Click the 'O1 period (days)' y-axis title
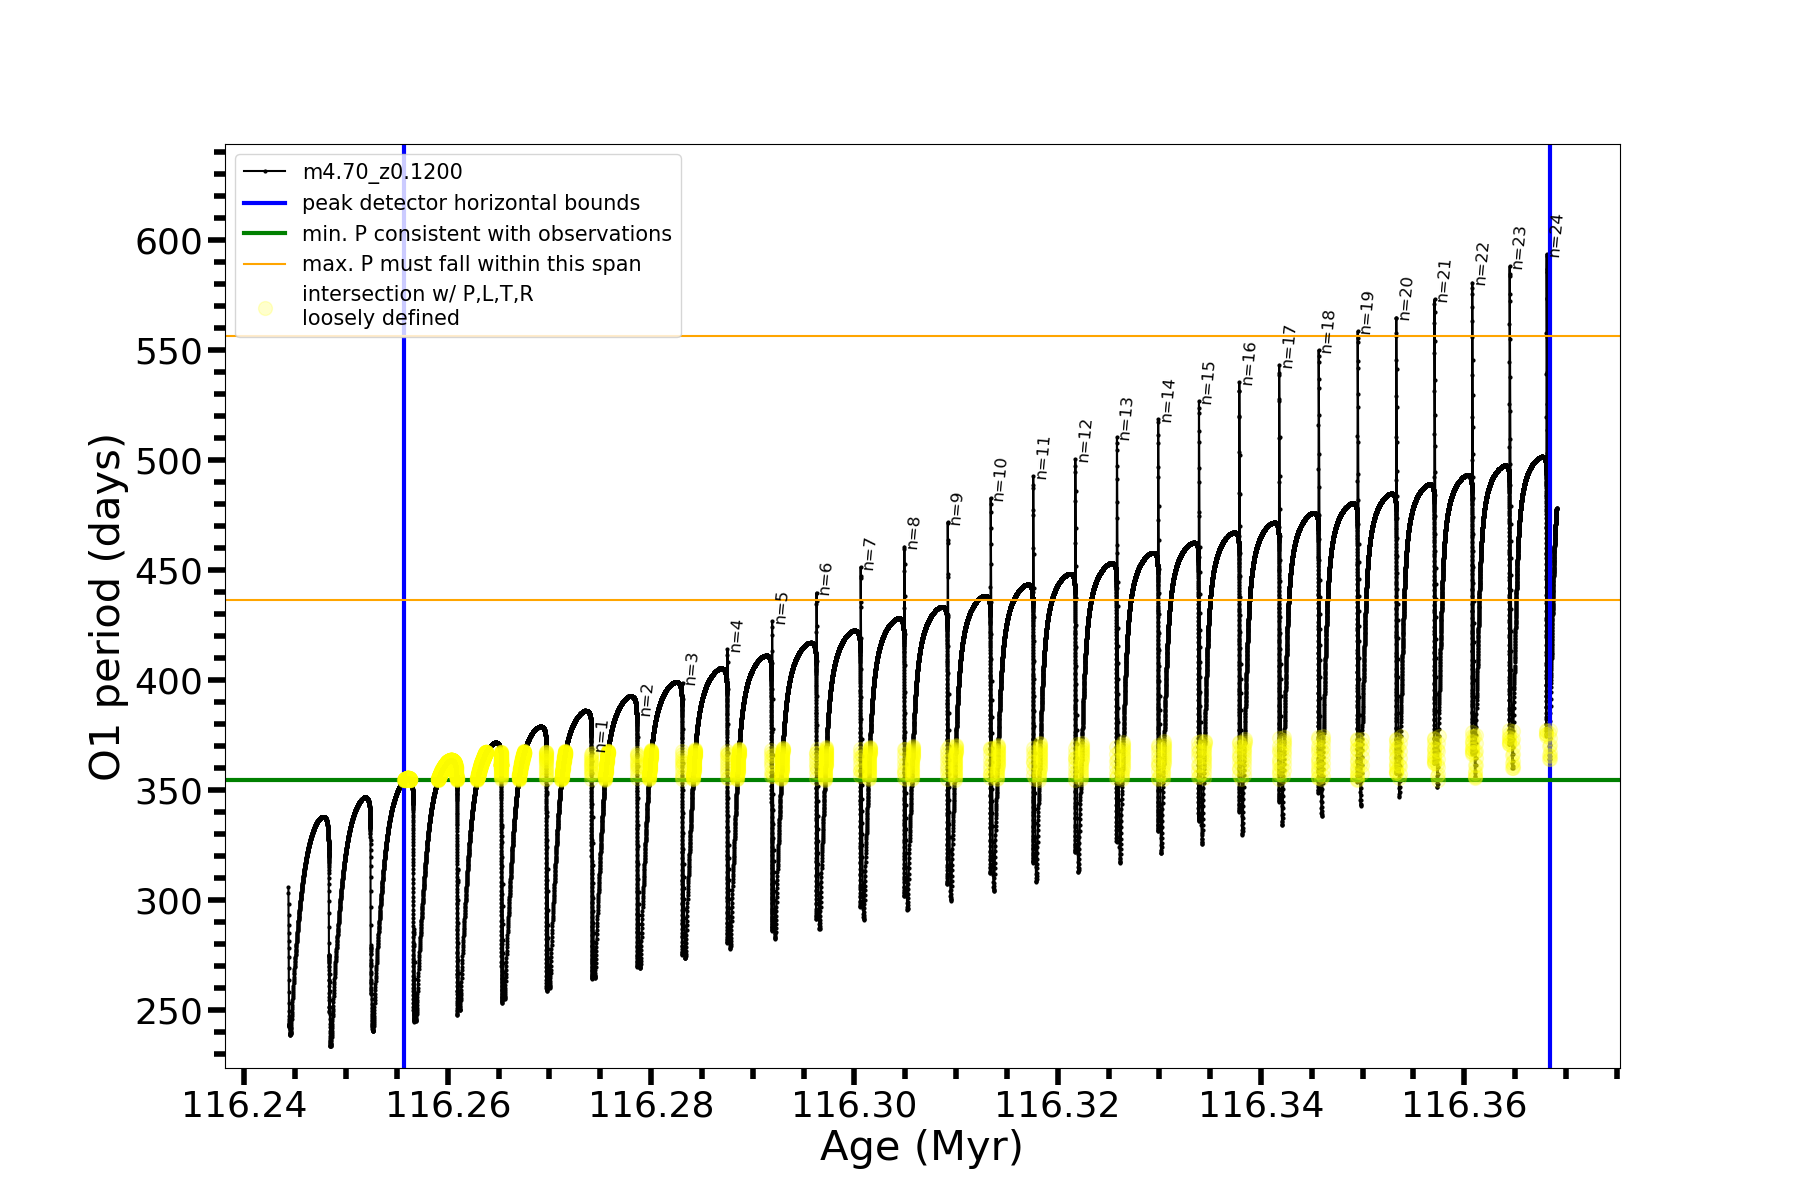 [x=106, y=607]
